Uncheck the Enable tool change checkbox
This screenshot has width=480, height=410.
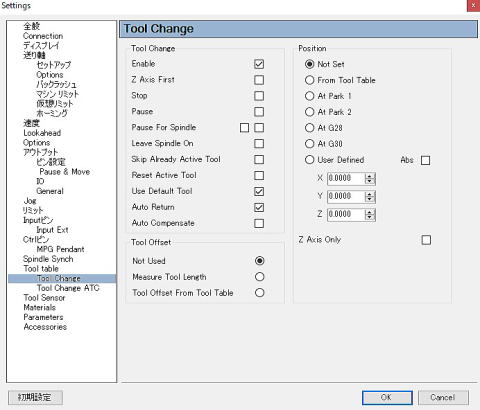[259, 64]
